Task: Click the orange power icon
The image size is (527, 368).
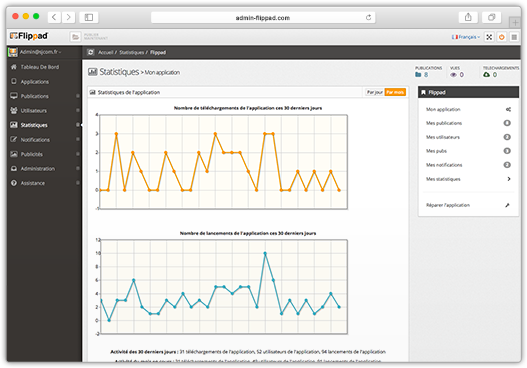Action: click(x=501, y=37)
